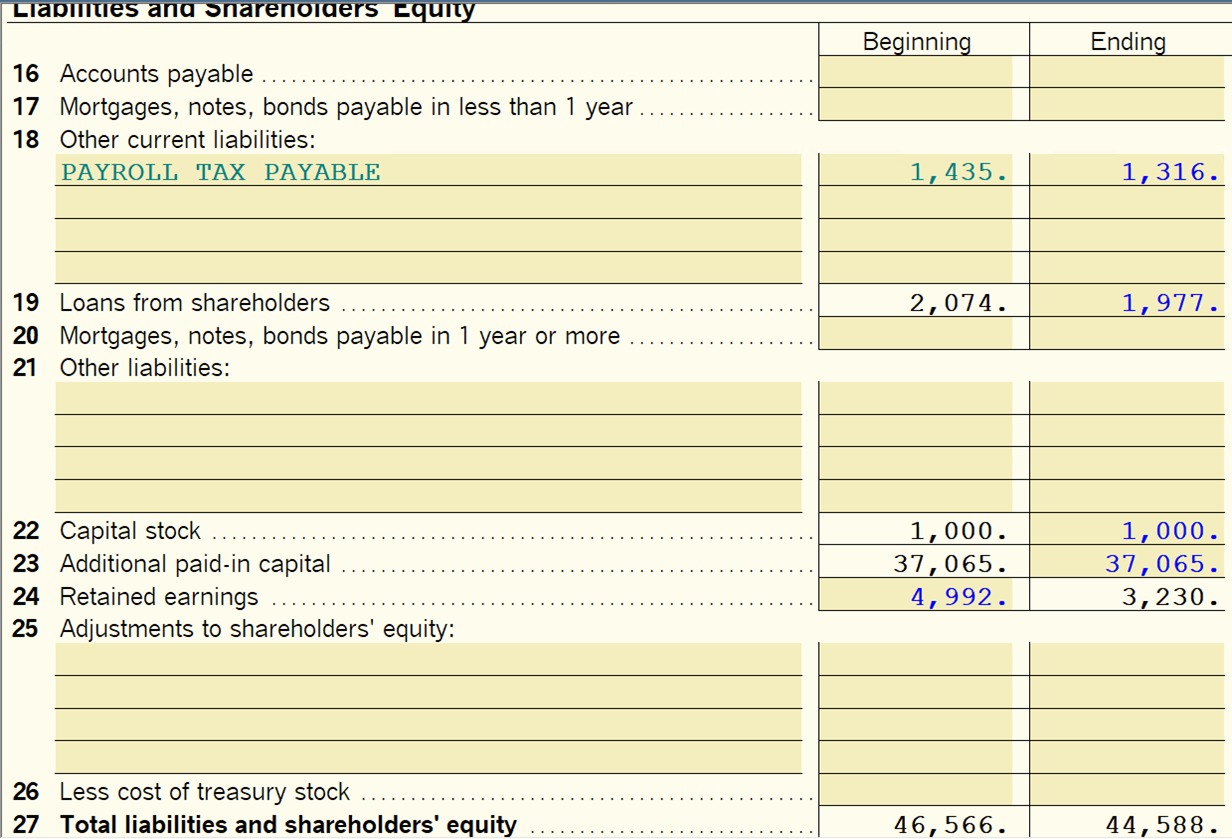Image resolution: width=1232 pixels, height=839 pixels.
Task: Click Less cost of treasury stock Beginning field
Action: pyautogui.click(x=916, y=791)
